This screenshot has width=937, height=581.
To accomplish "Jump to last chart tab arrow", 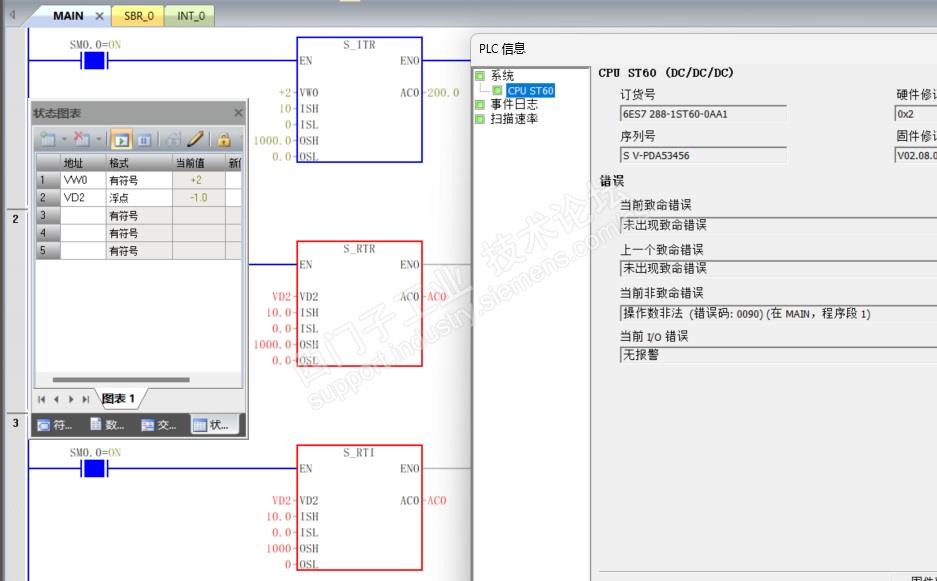I will pos(85,399).
